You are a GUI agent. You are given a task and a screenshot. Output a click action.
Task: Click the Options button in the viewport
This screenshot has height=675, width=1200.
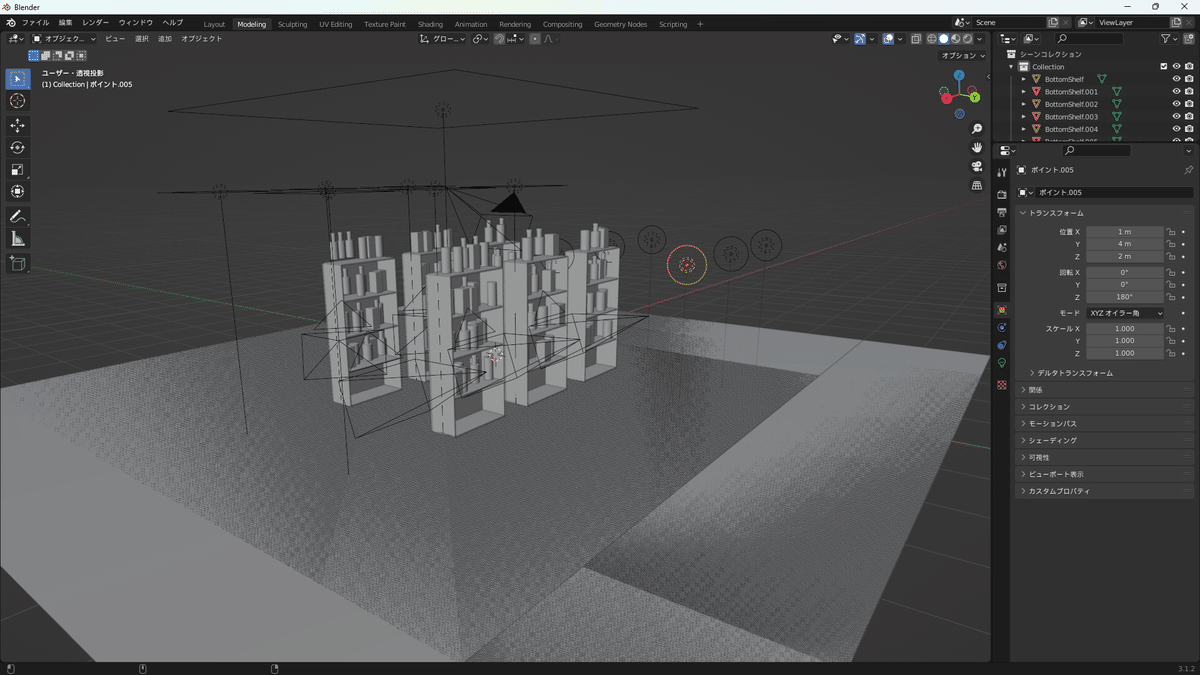click(x=961, y=56)
